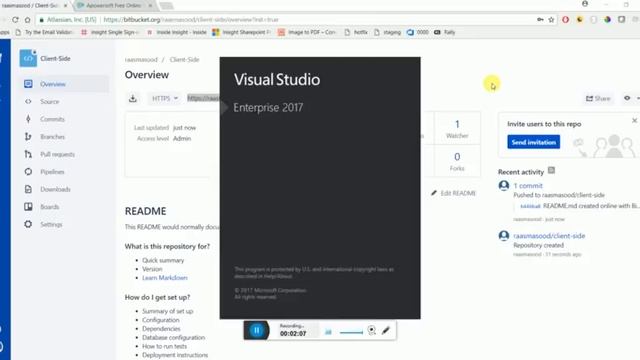Click the commit hash before README.md
Viewport: 640px width, 360px height.
pyautogui.click(x=530, y=206)
